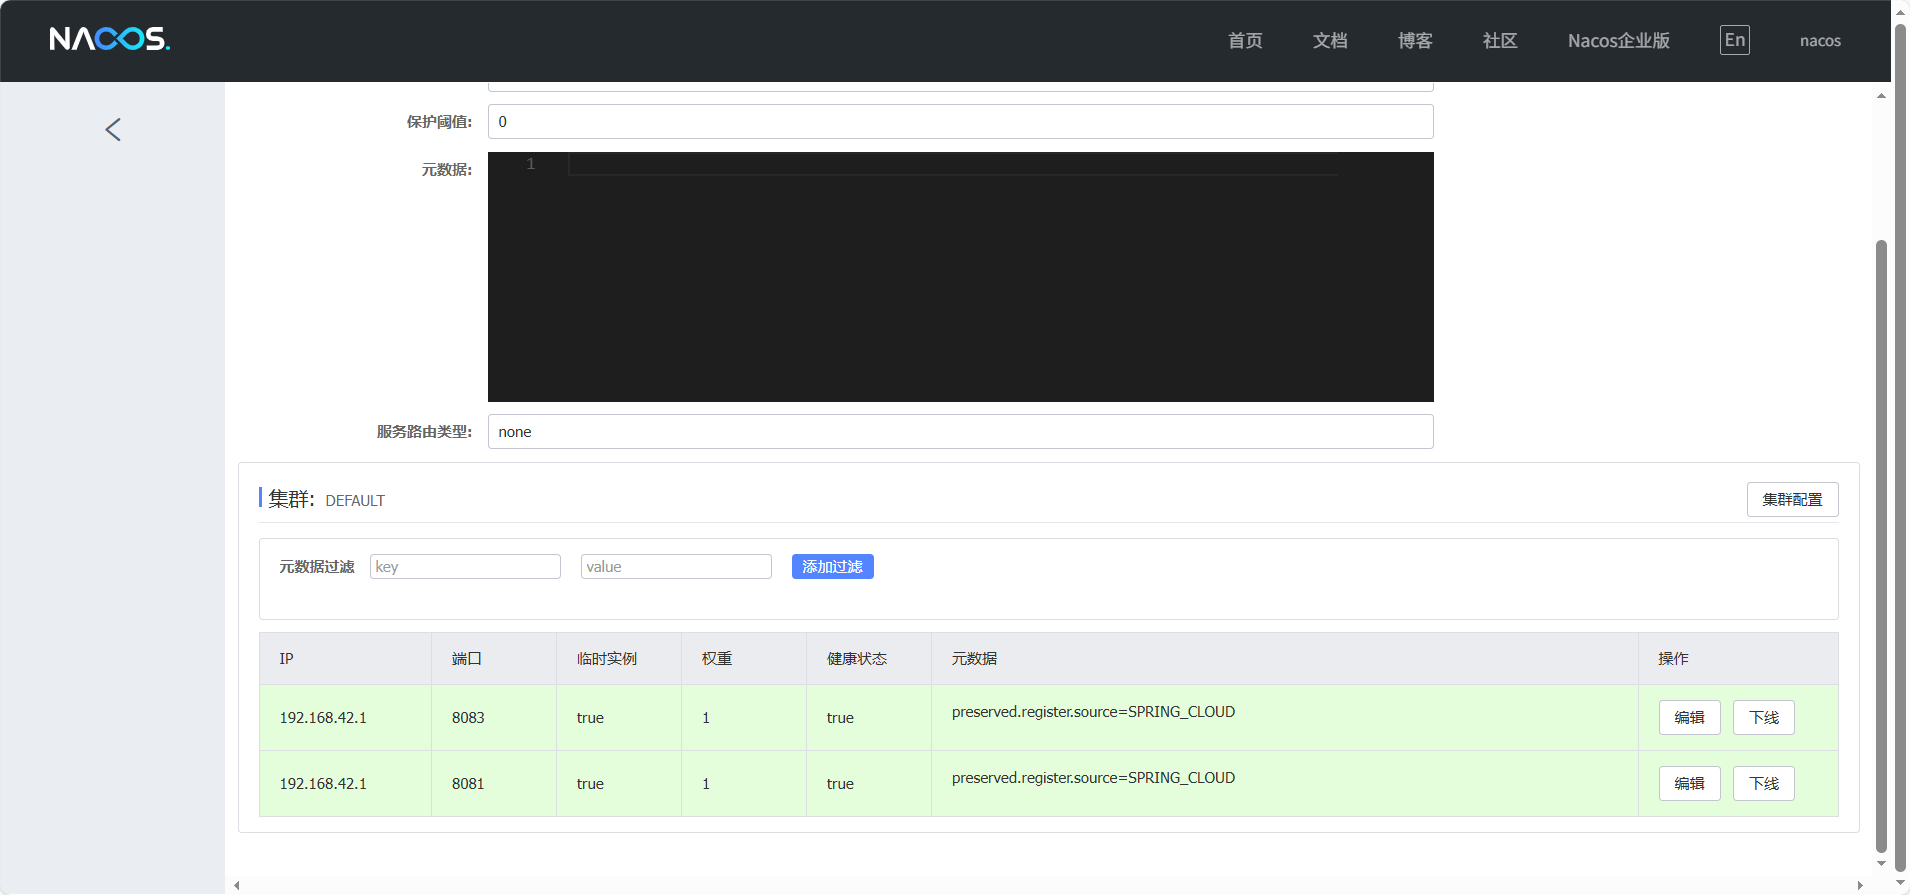Click the 服务路由类型 input field

click(x=960, y=432)
